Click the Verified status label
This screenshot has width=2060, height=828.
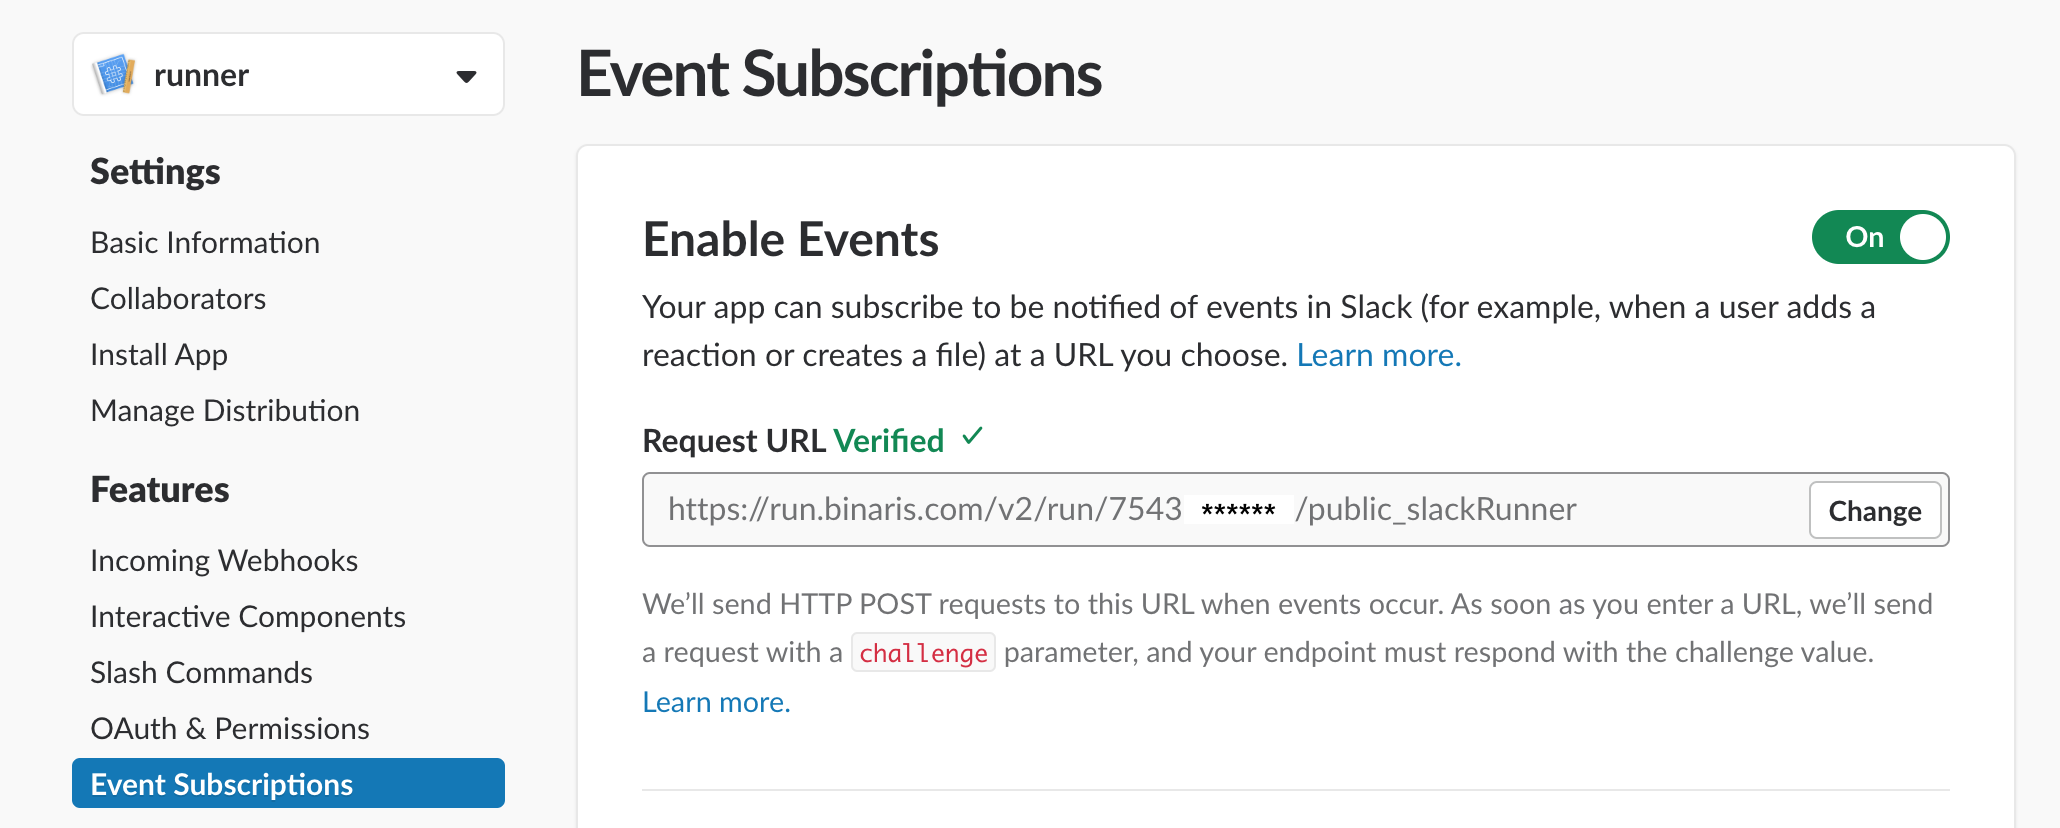pos(889,441)
